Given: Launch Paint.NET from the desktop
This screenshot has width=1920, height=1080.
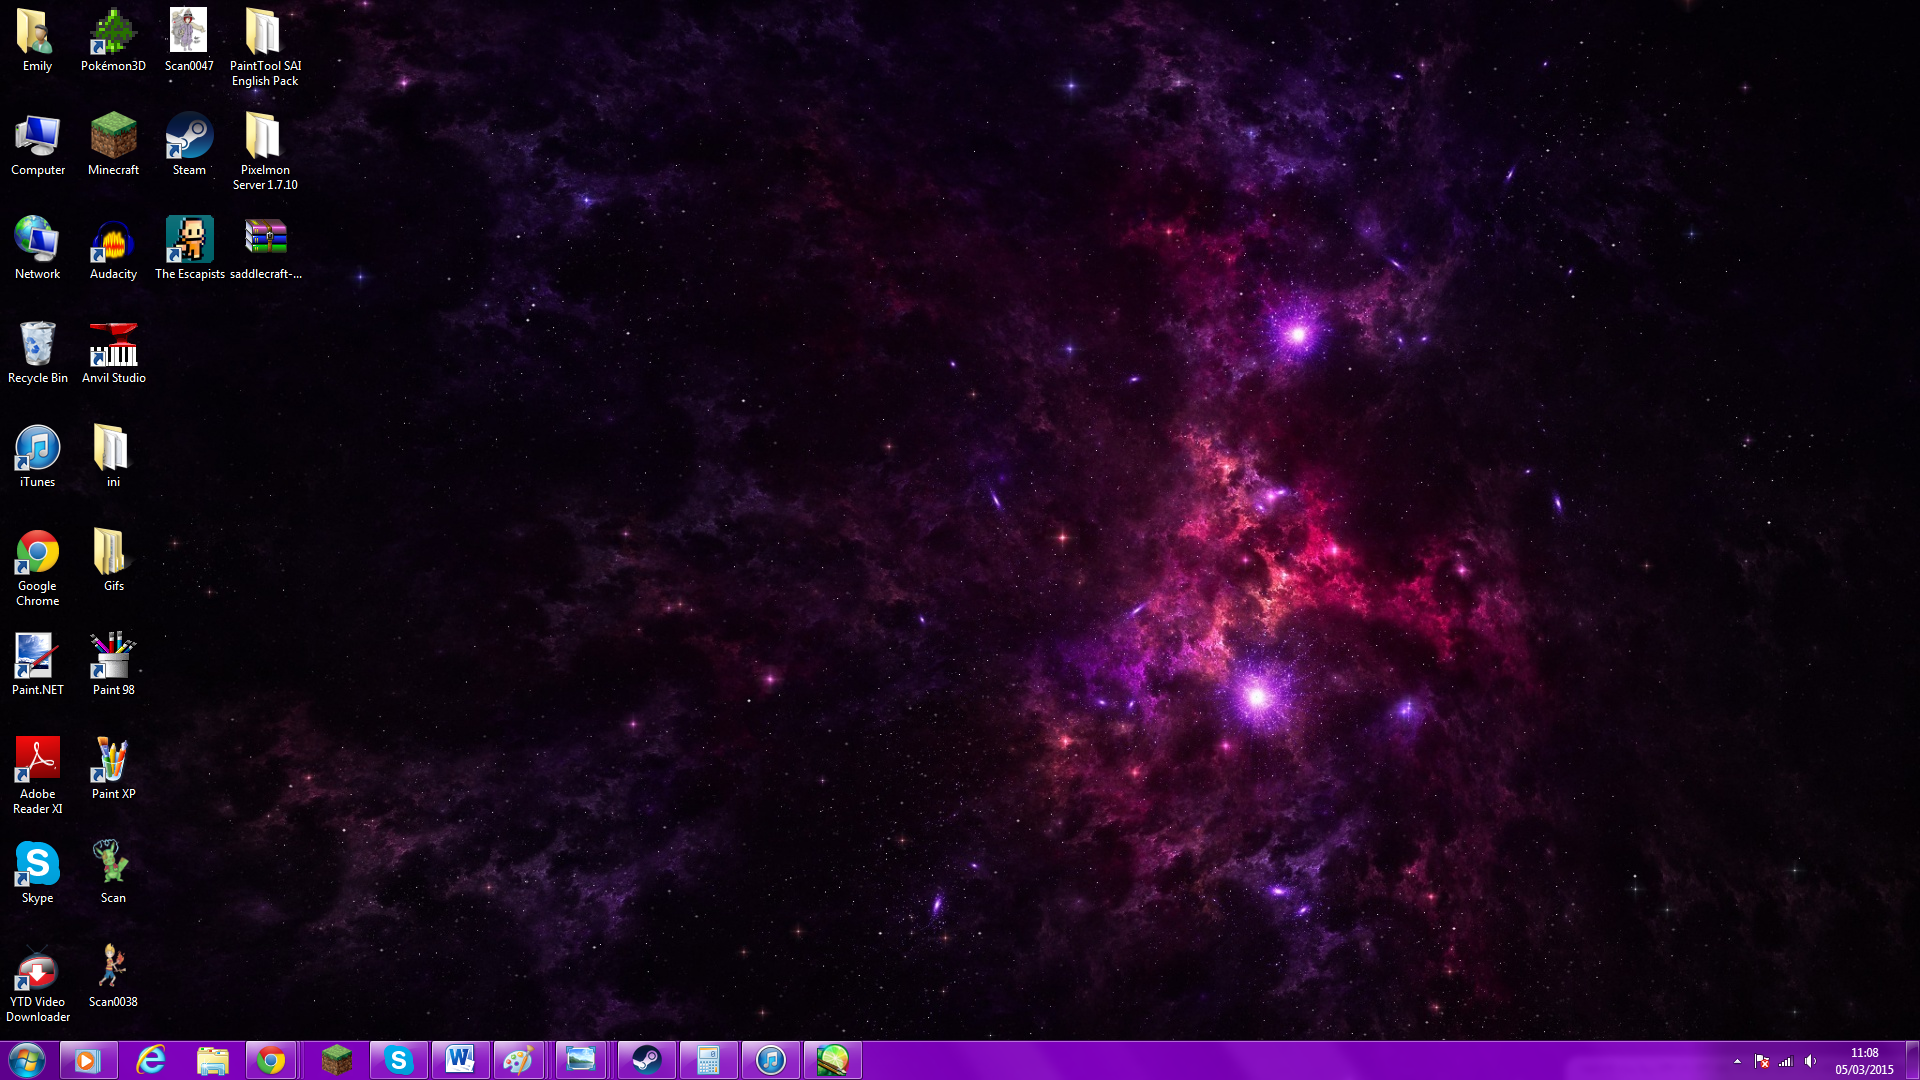Looking at the screenshot, I should [x=37, y=664].
